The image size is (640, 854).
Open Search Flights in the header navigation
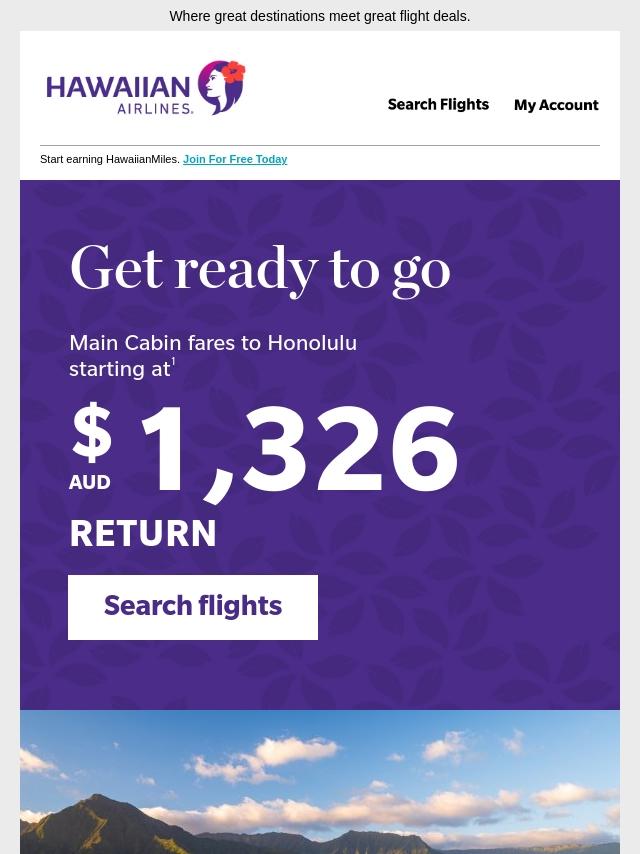[x=438, y=104]
